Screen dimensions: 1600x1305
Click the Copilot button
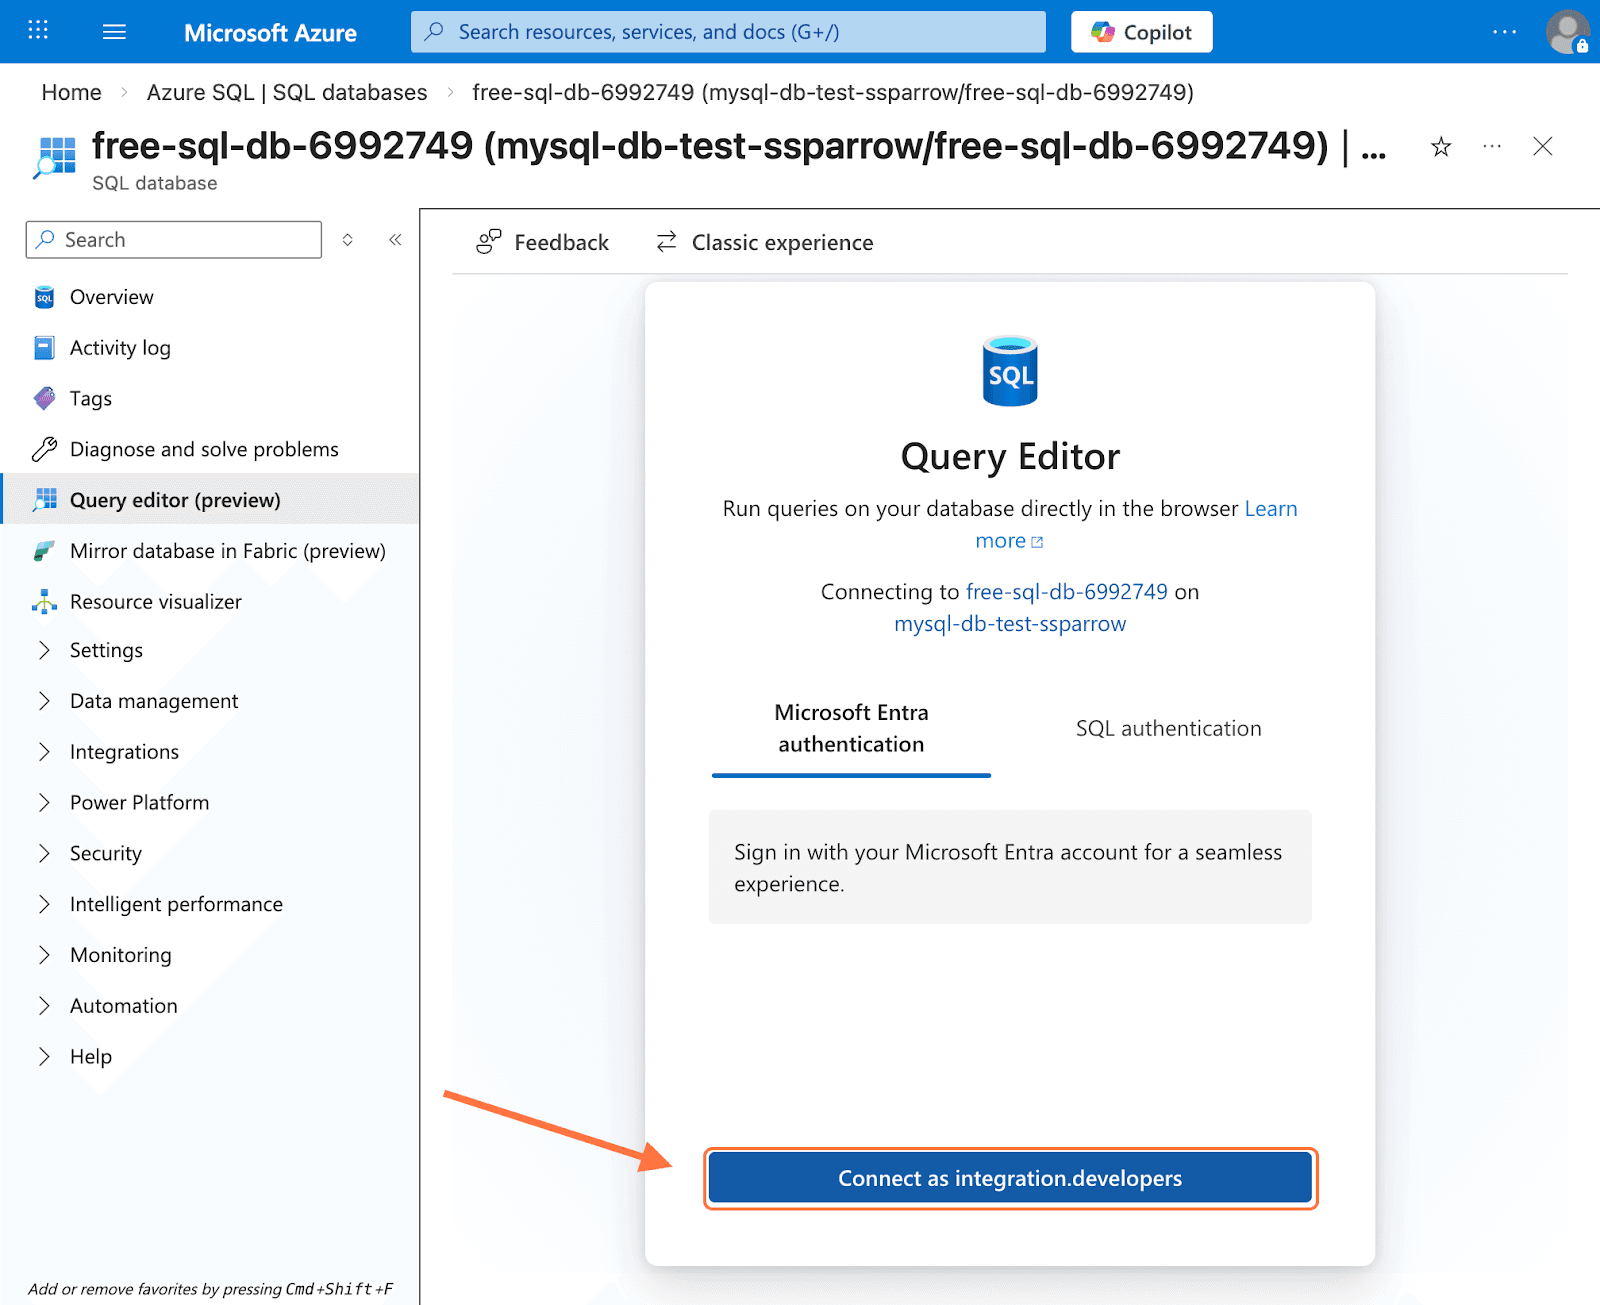[1141, 32]
